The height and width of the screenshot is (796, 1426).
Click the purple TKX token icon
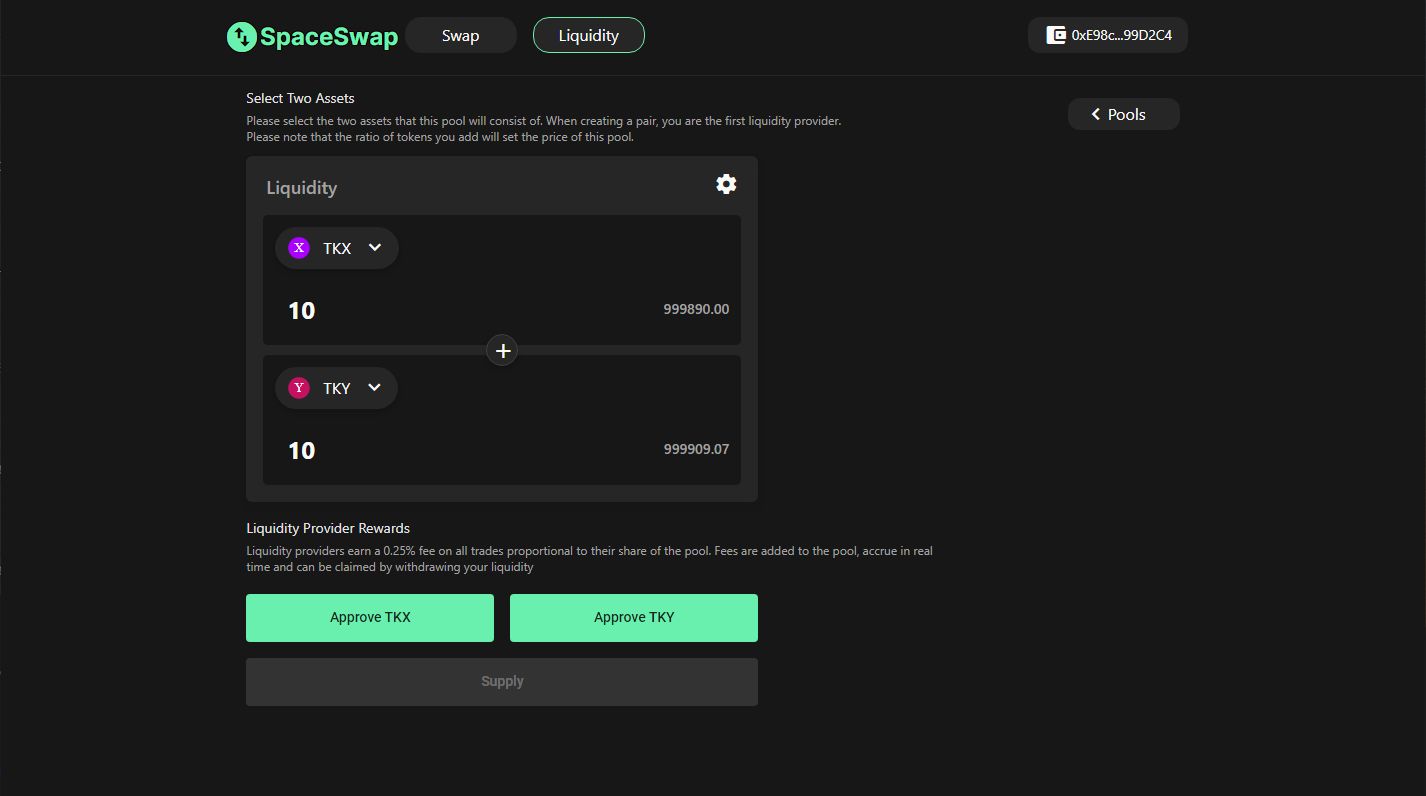click(x=299, y=248)
